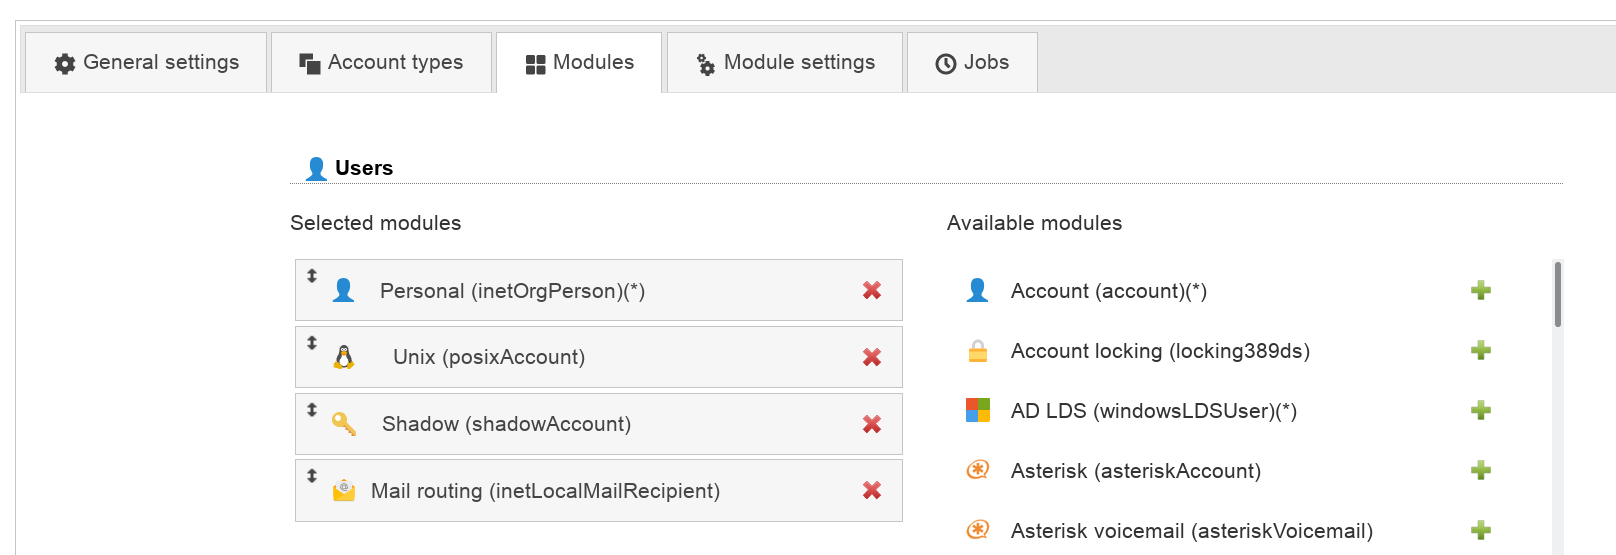Remove the Unix (posixAccount) module
Image resolution: width=1616 pixels, height=555 pixels.
tap(872, 357)
